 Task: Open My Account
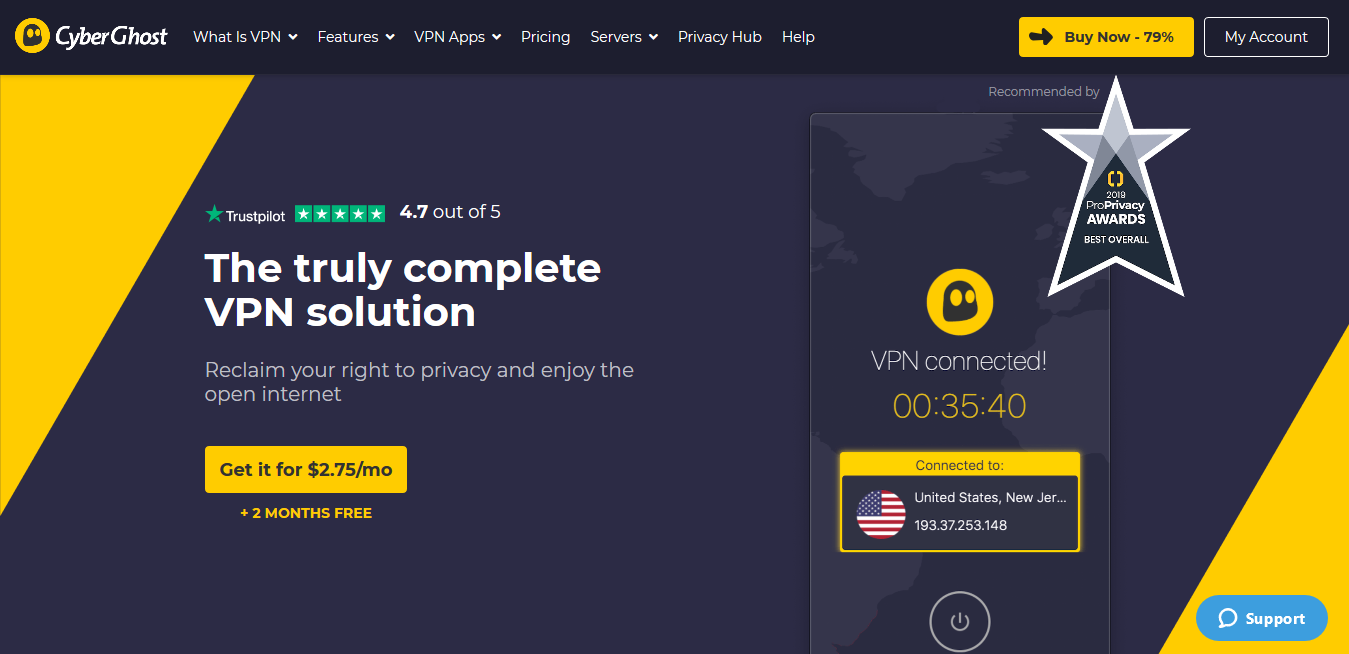coord(1266,37)
